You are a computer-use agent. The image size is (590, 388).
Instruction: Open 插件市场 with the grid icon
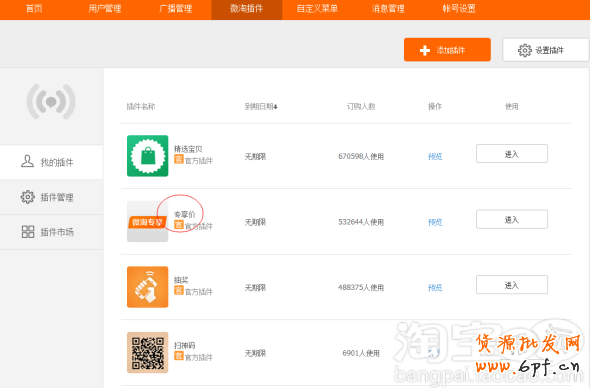point(51,232)
